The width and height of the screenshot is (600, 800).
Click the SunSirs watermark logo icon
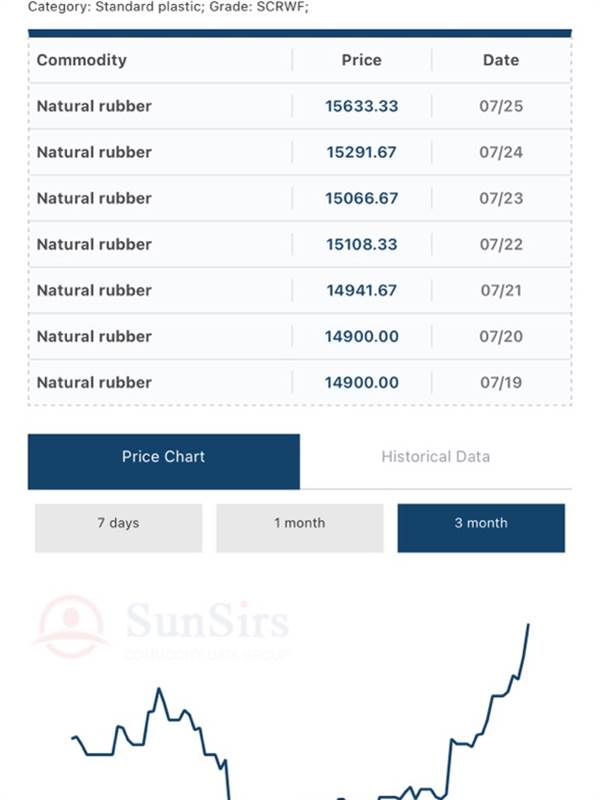pyautogui.click(x=70, y=627)
